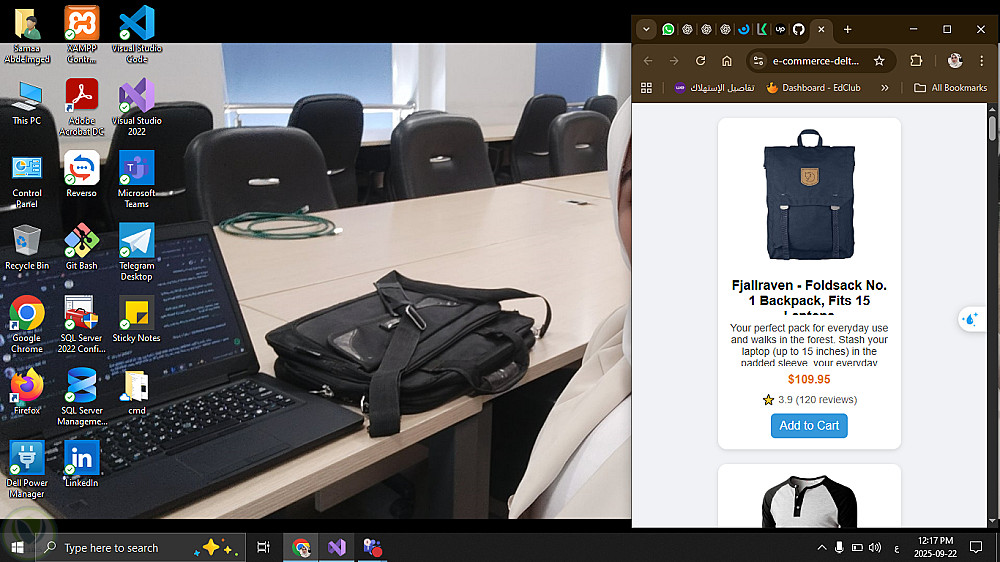Open the Chrome extensions puzzle icon

916,61
